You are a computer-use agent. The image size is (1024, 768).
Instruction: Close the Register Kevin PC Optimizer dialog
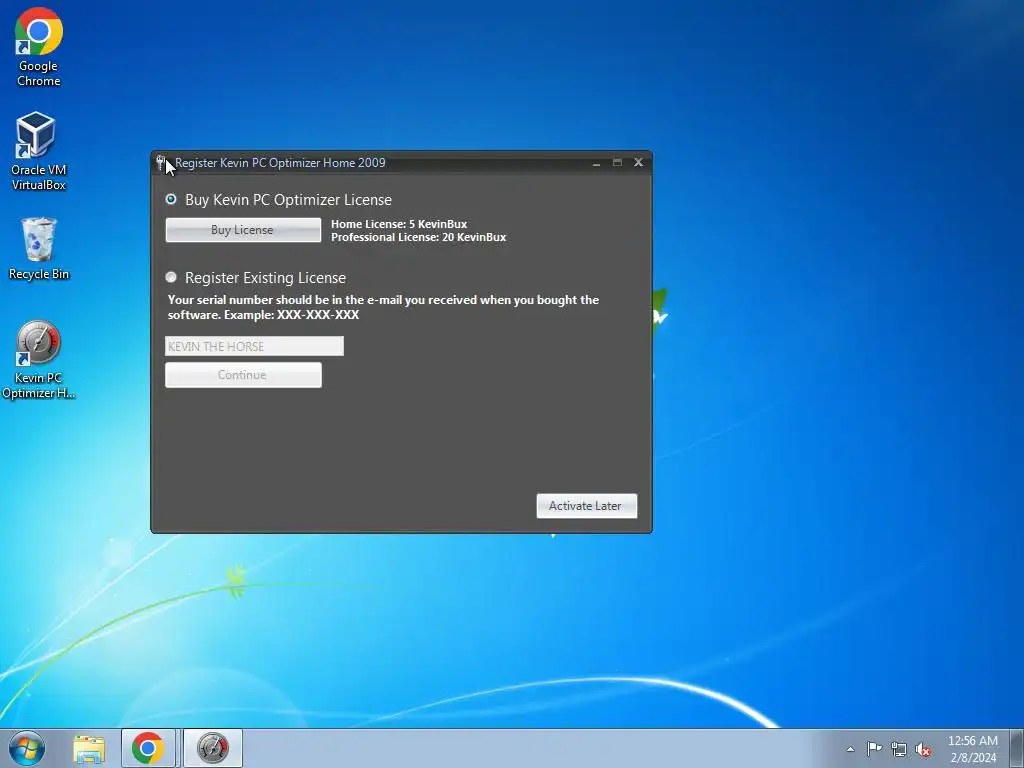(x=639, y=162)
